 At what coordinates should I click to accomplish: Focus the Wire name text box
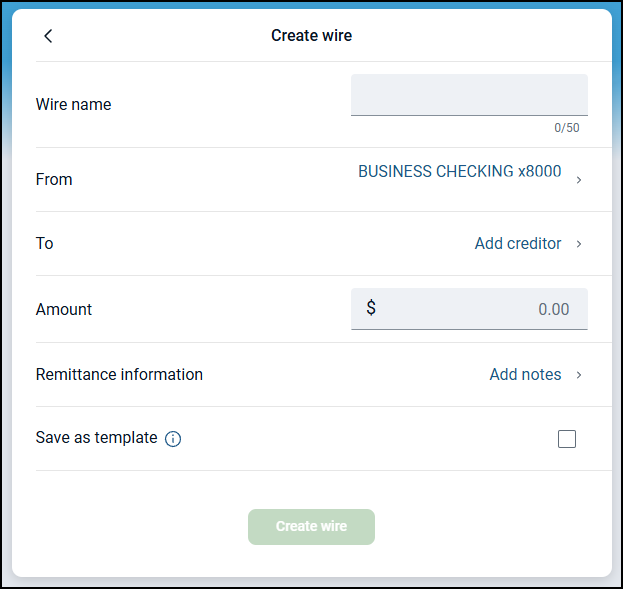click(469, 95)
